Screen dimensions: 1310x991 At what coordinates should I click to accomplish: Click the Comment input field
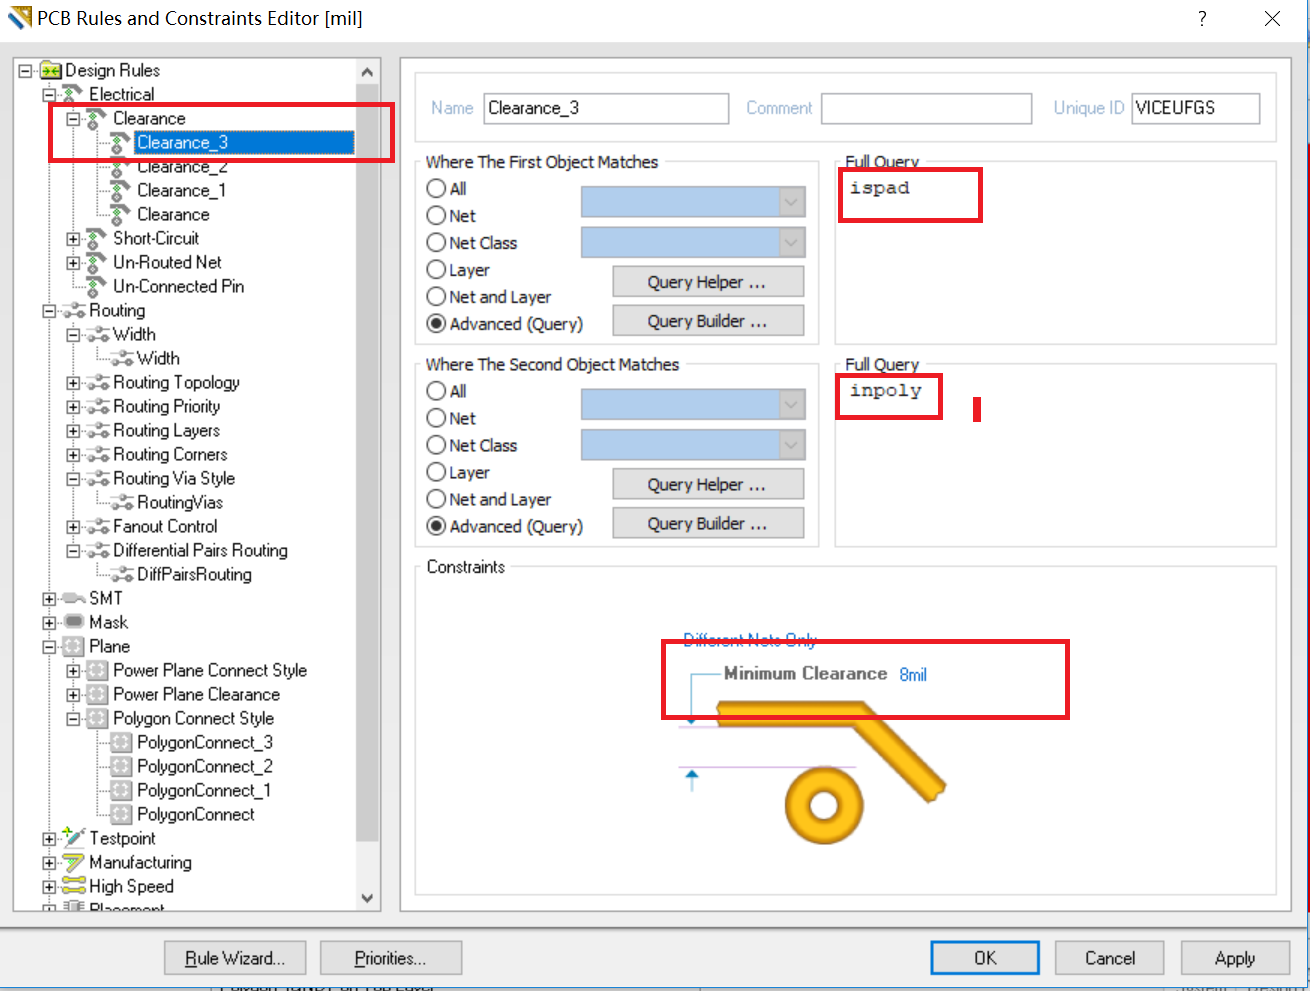click(x=926, y=108)
